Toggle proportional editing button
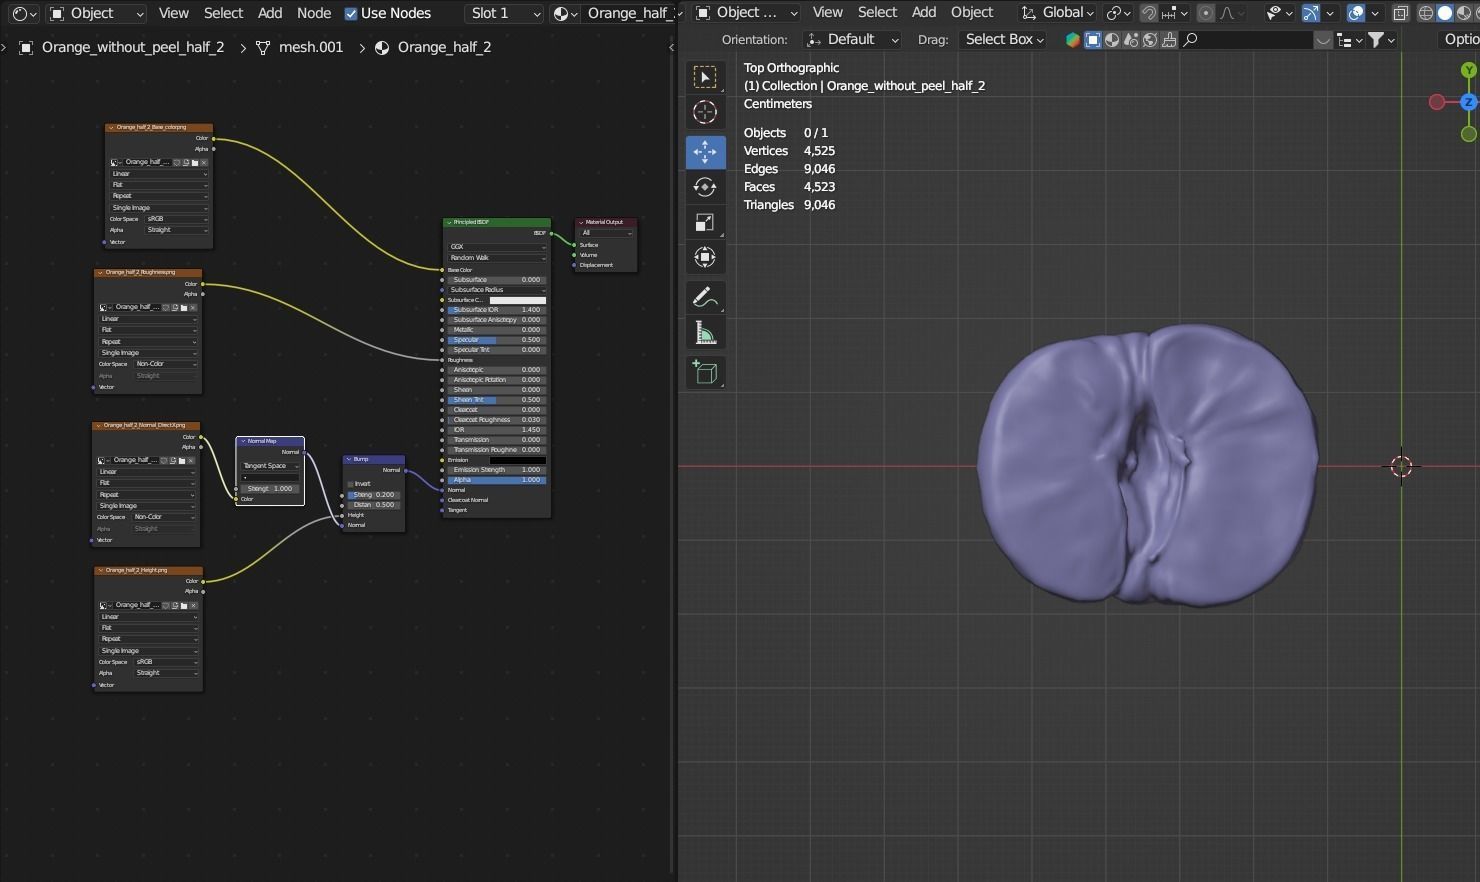The height and width of the screenshot is (882, 1480). tap(1206, 13)
